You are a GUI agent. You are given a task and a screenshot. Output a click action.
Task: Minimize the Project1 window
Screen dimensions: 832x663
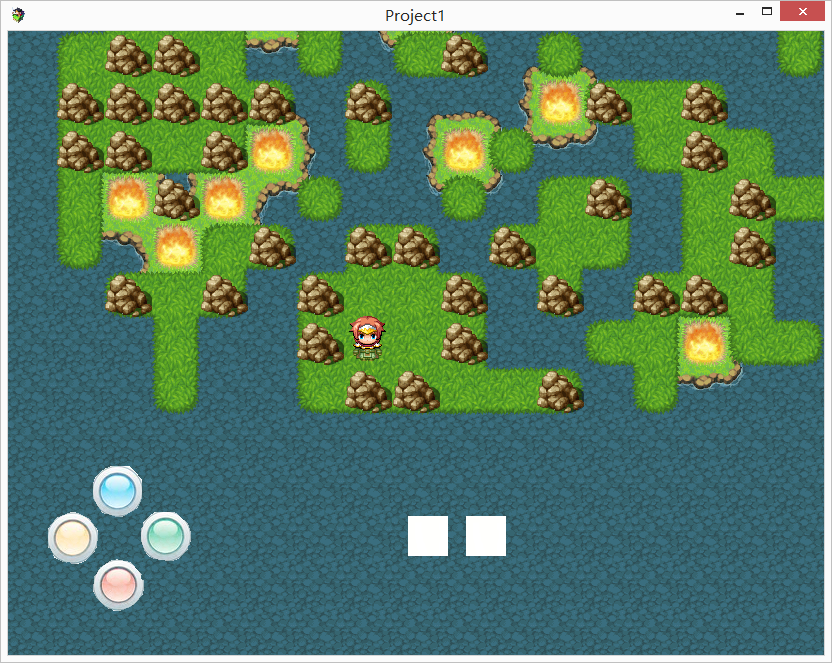pos(740,13)
